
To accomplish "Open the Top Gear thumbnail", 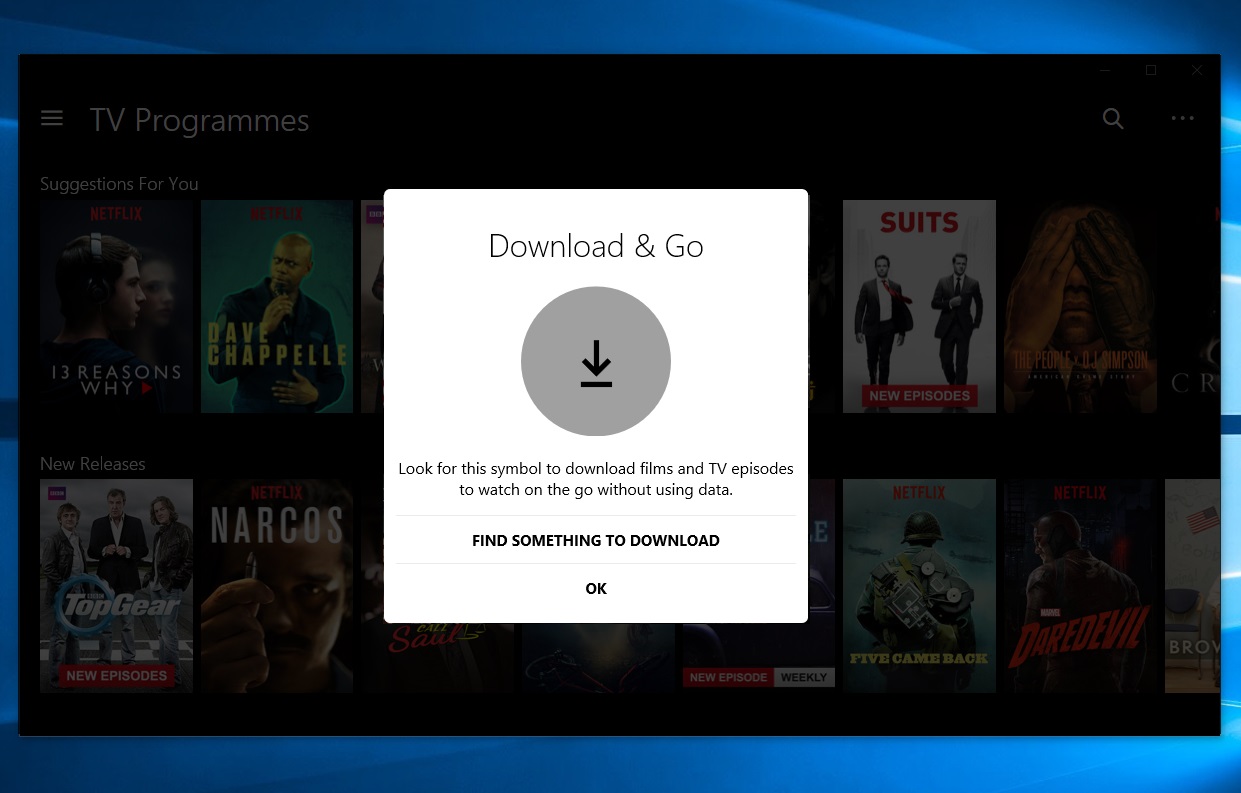I will [x=116, y=586].
